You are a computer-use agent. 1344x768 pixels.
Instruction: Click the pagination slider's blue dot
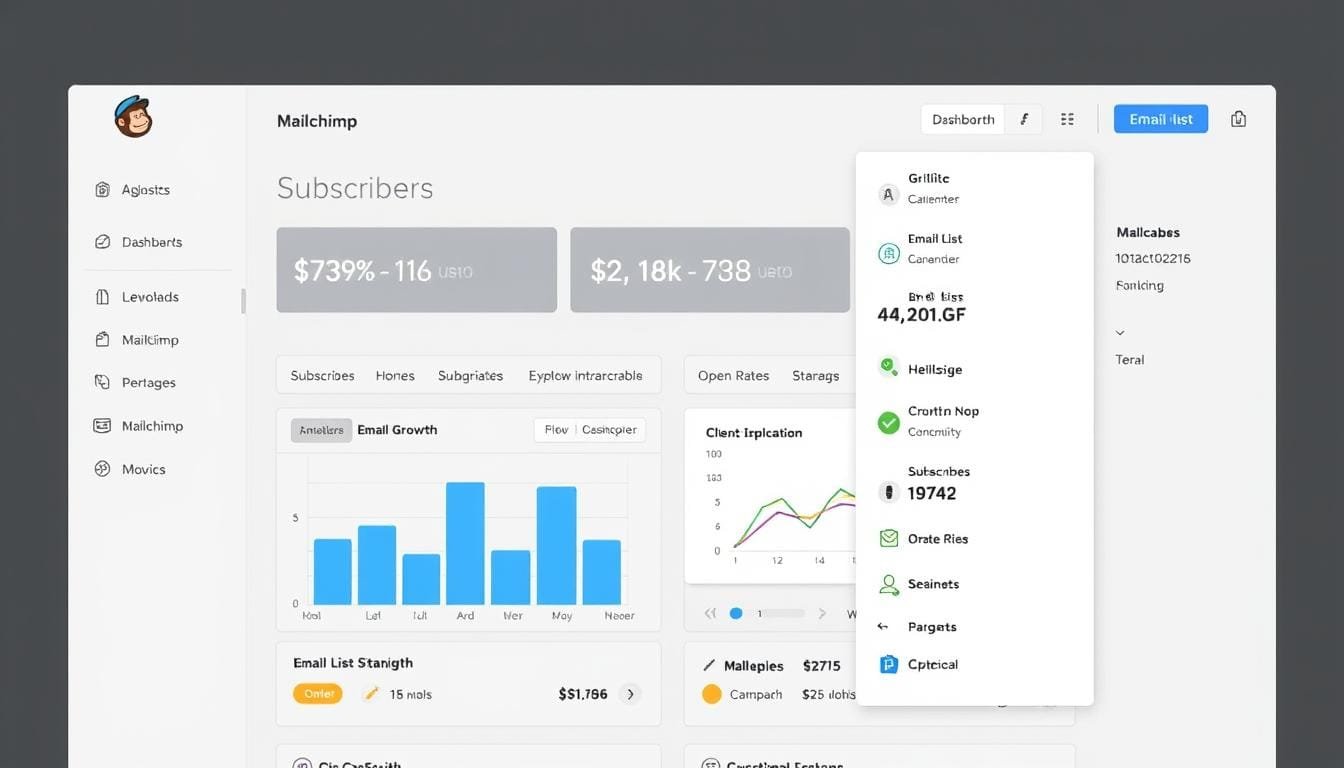pyautogui.click(x=736, y=613)
